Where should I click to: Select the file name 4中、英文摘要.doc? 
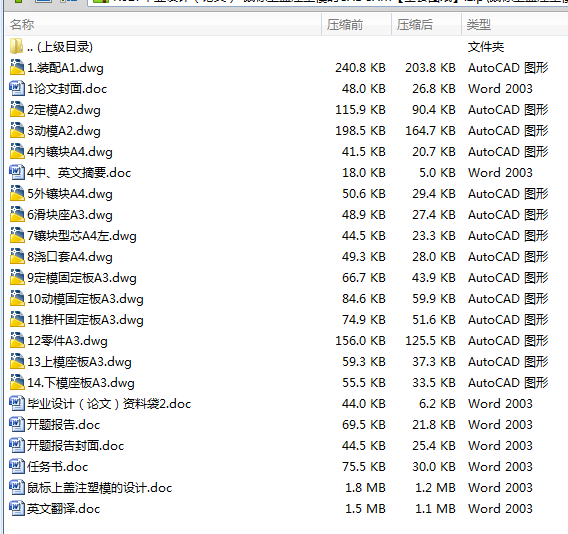coord(79,173)
